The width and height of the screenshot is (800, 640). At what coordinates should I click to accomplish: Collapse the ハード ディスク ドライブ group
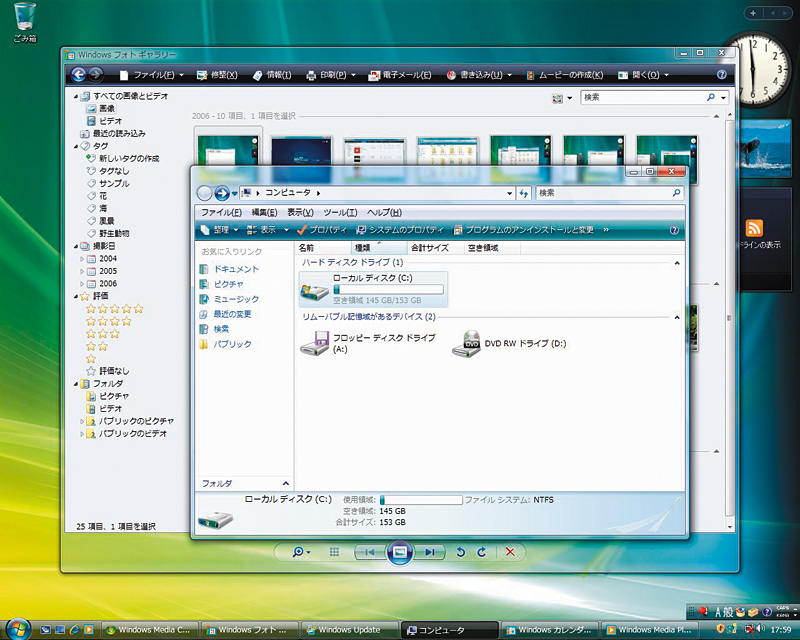[677, 262]
